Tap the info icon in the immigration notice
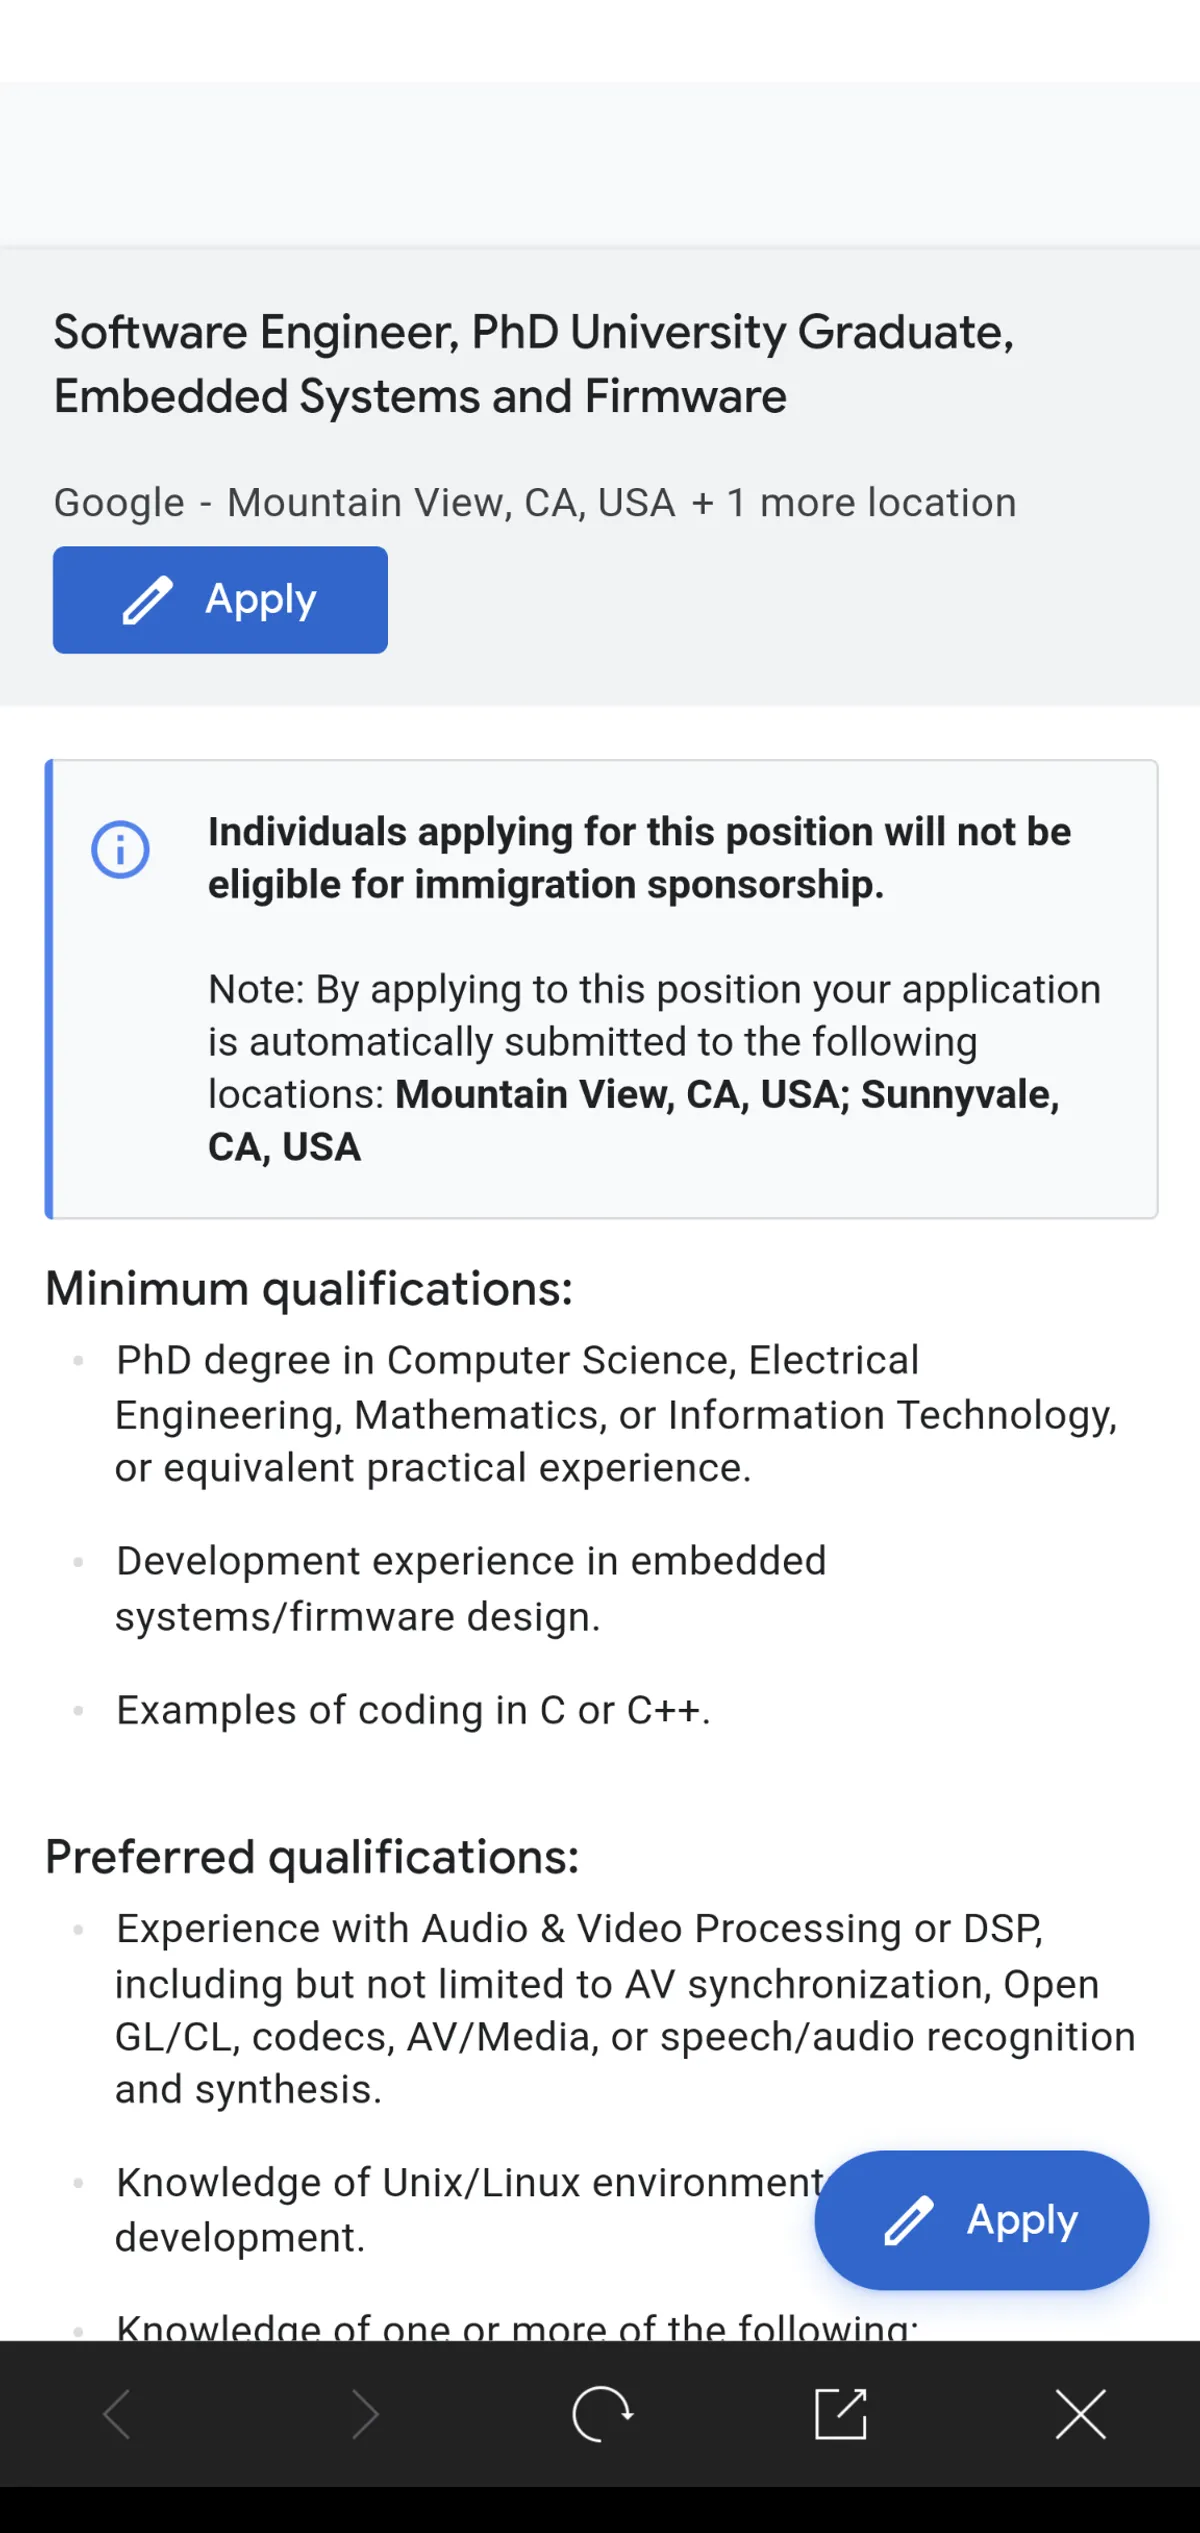Screen dimensions: 1200x2533 coord(121,850)
